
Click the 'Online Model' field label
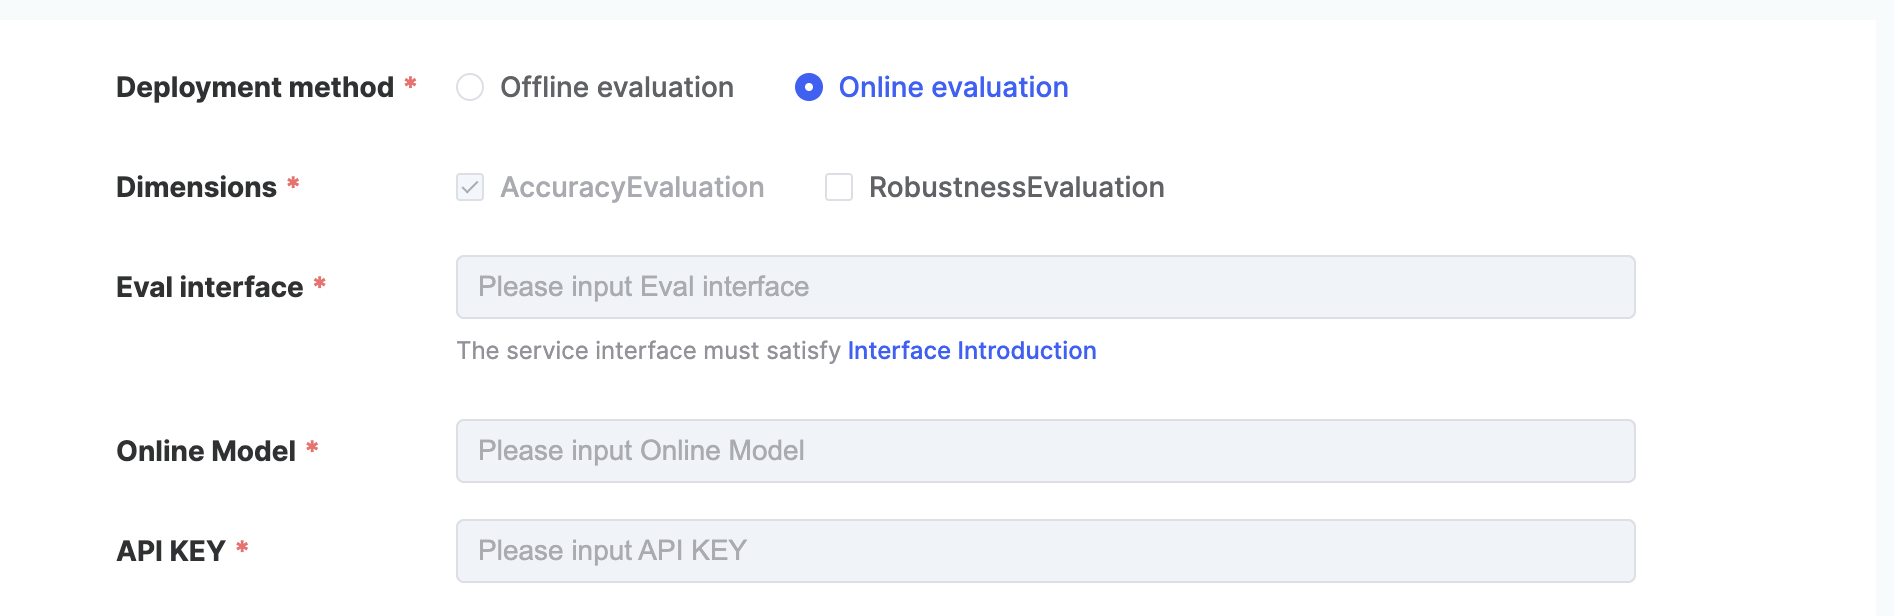(206, 452)
